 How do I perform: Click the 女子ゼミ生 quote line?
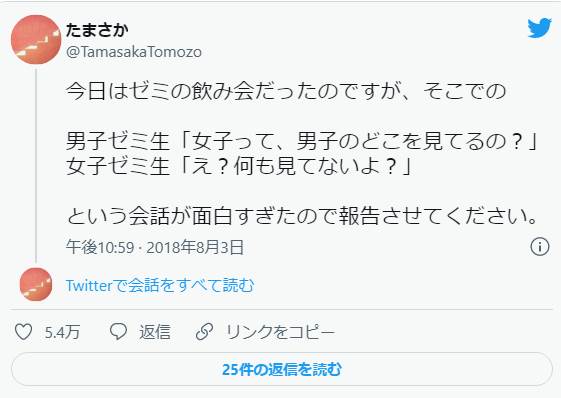239,166
